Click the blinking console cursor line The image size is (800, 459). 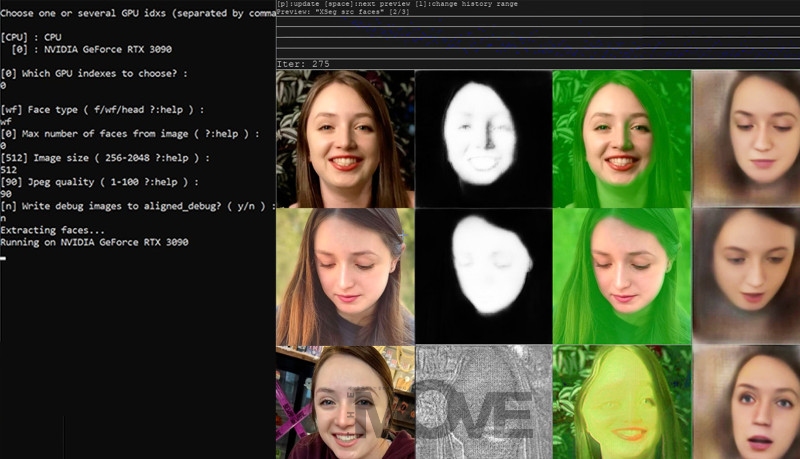[3, 259]
